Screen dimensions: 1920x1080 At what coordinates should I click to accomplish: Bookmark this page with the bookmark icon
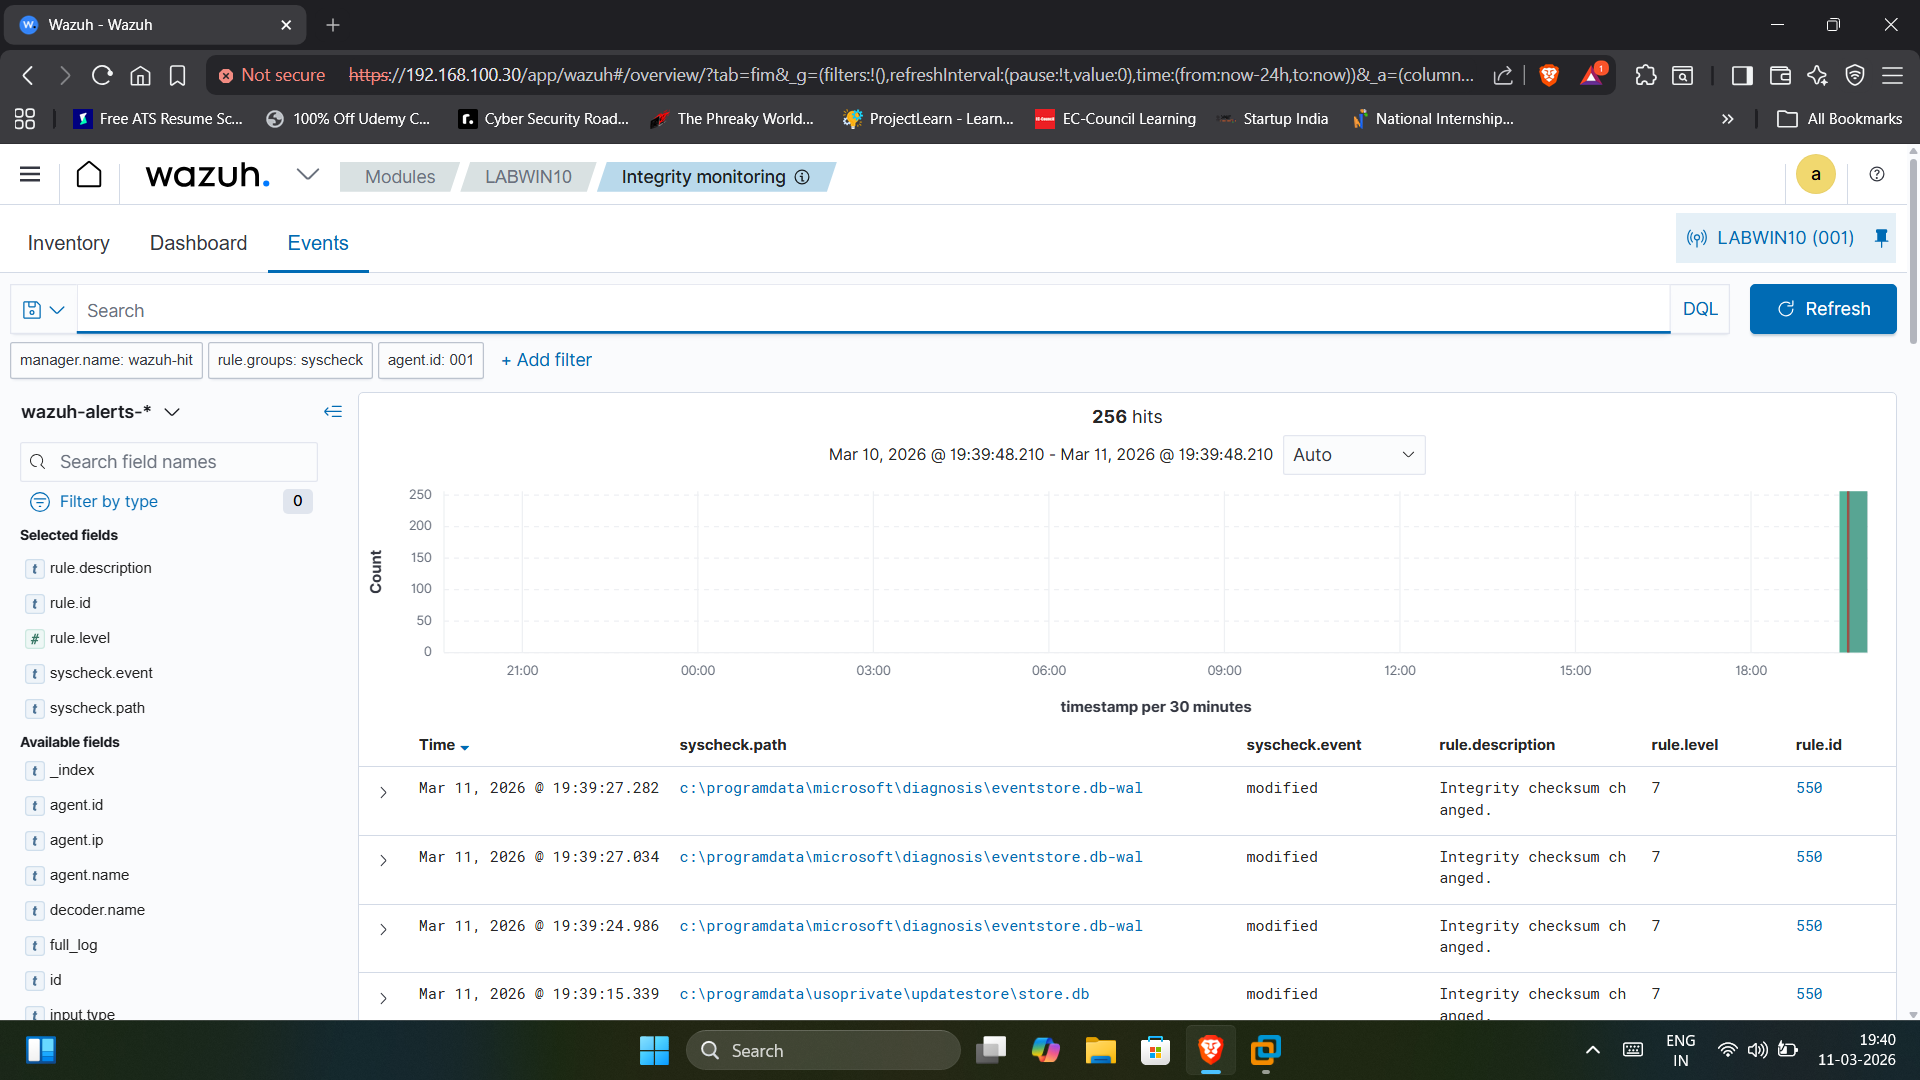[177, 75]
